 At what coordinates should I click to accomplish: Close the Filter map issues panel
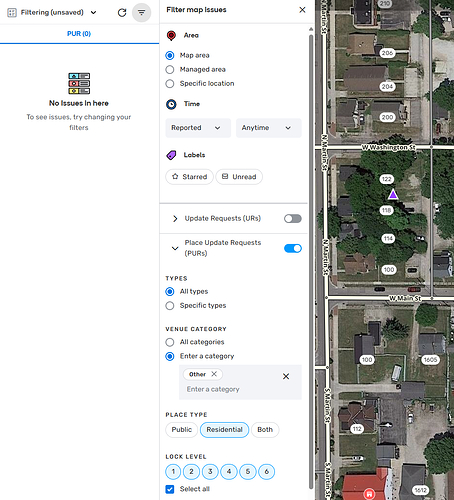point(302,10)
